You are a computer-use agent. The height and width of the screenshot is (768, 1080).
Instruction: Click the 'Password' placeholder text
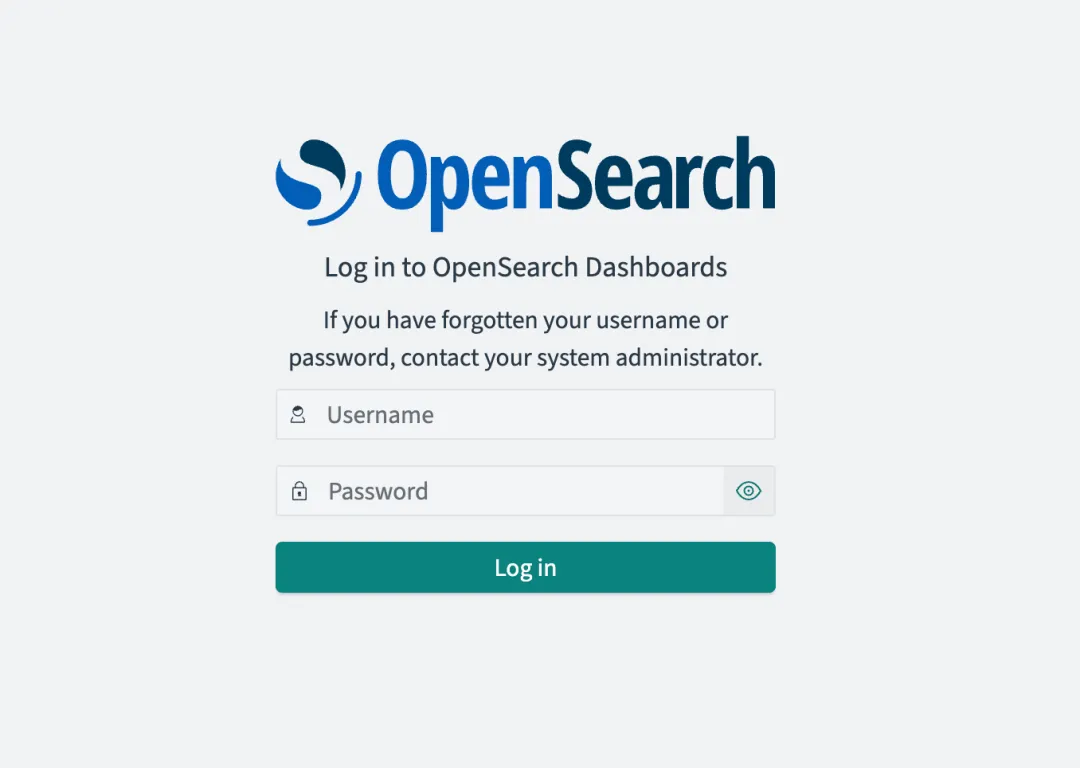(x=378, y=491)
